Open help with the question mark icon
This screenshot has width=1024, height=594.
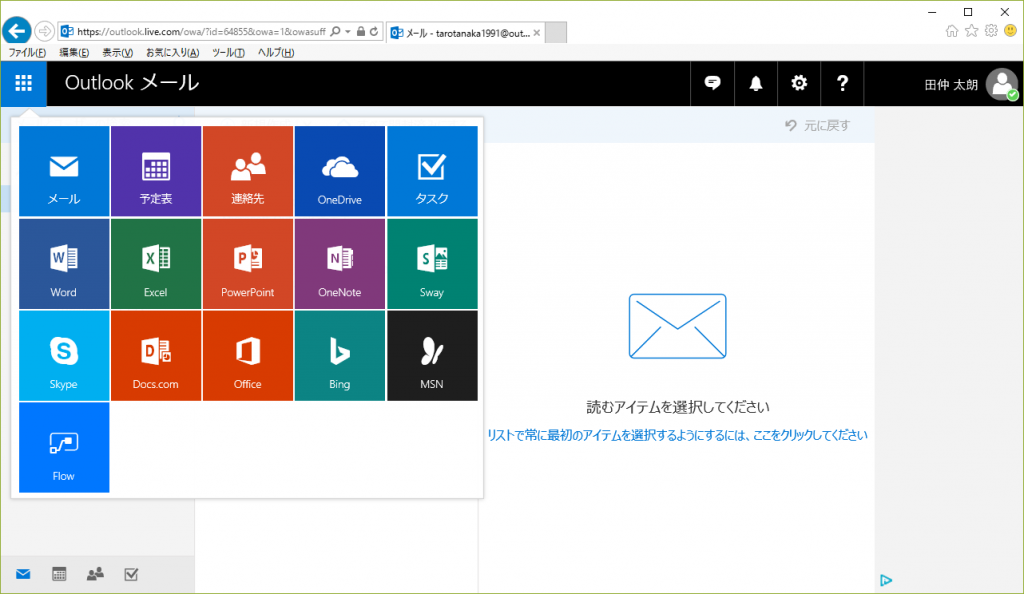tap(842, 83)
